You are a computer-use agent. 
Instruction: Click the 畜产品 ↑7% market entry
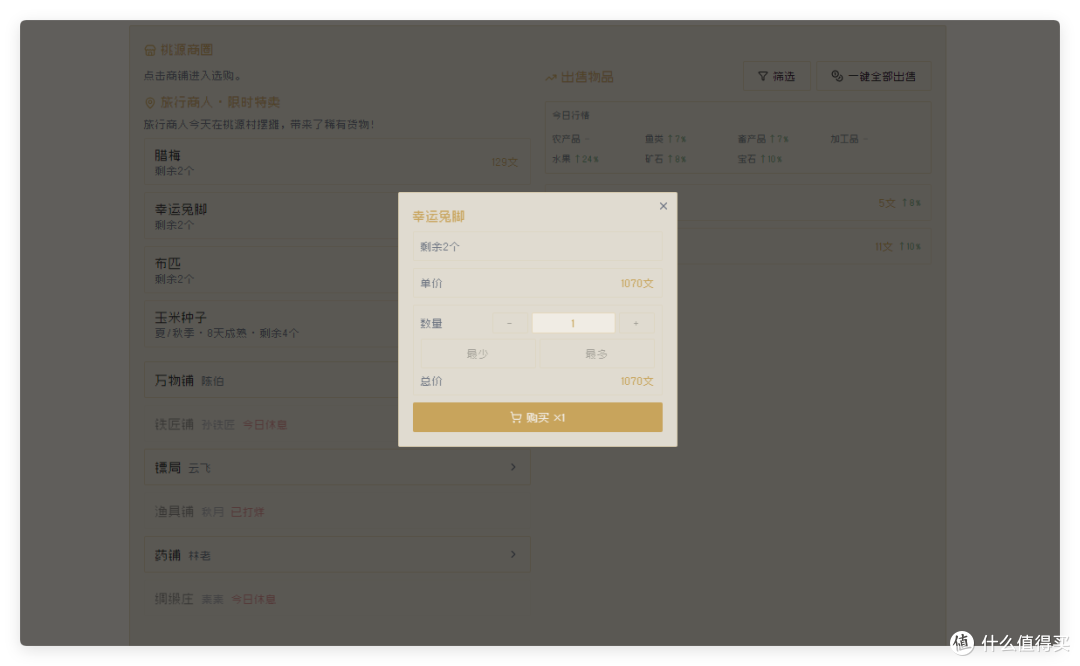coord(763,139)
